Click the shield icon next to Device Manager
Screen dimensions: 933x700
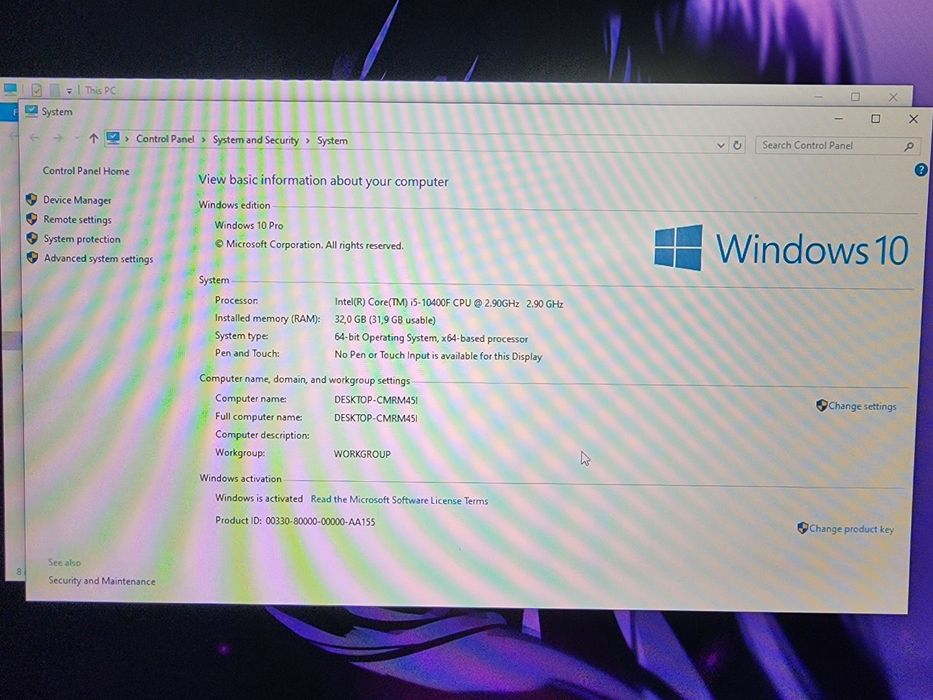coord(32,199)
